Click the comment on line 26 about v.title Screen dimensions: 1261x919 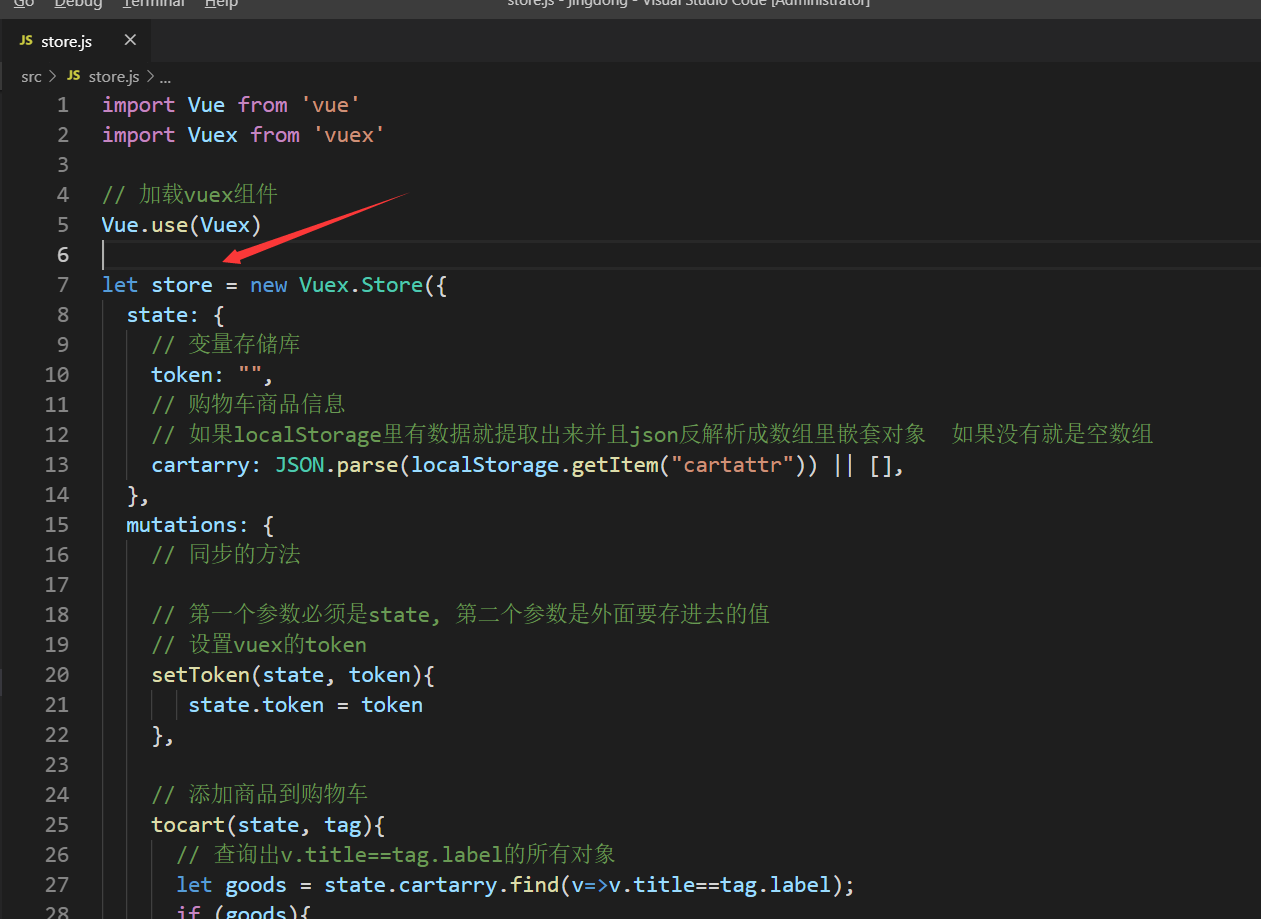click(x=396, y=855)
